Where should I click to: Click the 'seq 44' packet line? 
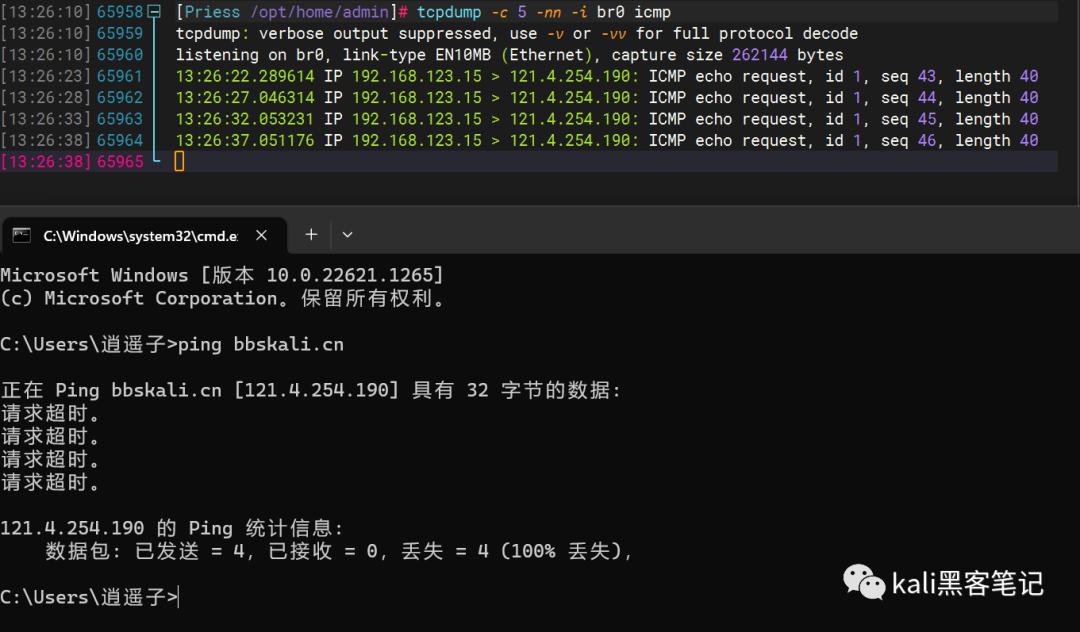606,97
